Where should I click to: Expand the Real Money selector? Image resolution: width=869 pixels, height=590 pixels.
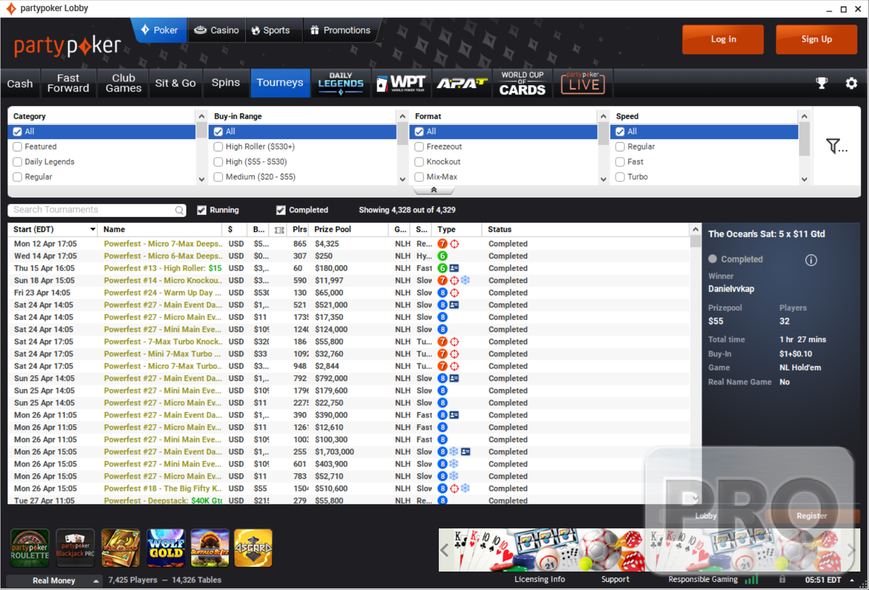(x=54, y=581)
